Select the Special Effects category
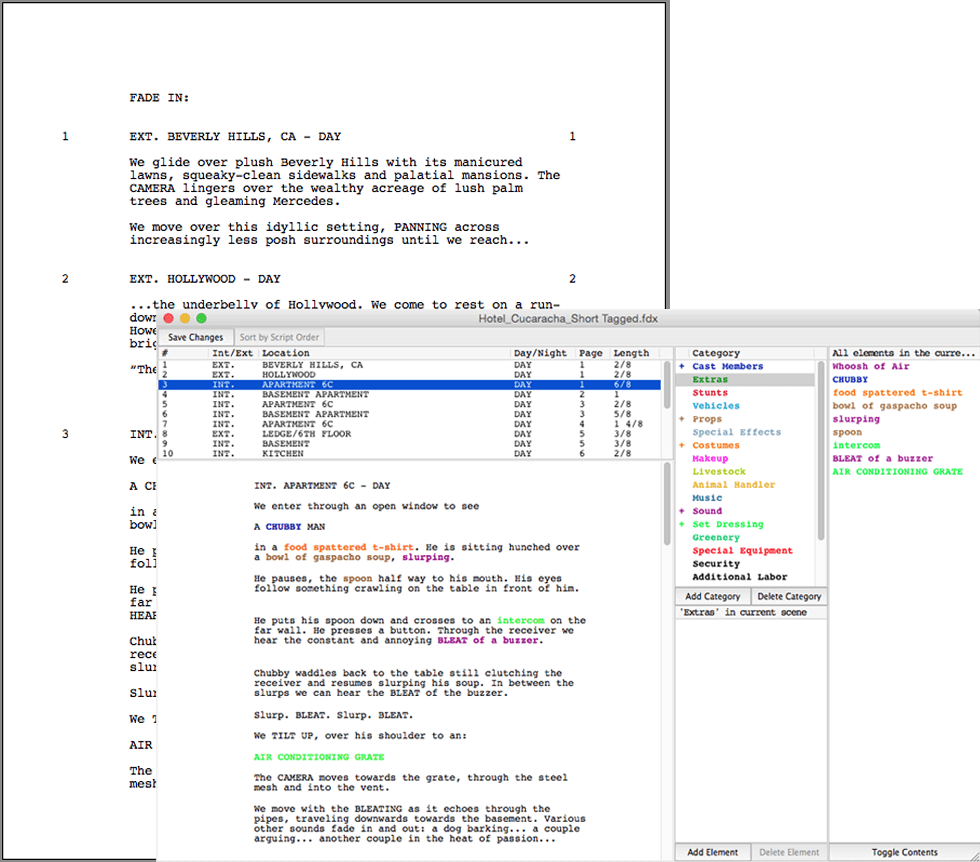Viewport: 980px width, 862px height. click(736, 432)
